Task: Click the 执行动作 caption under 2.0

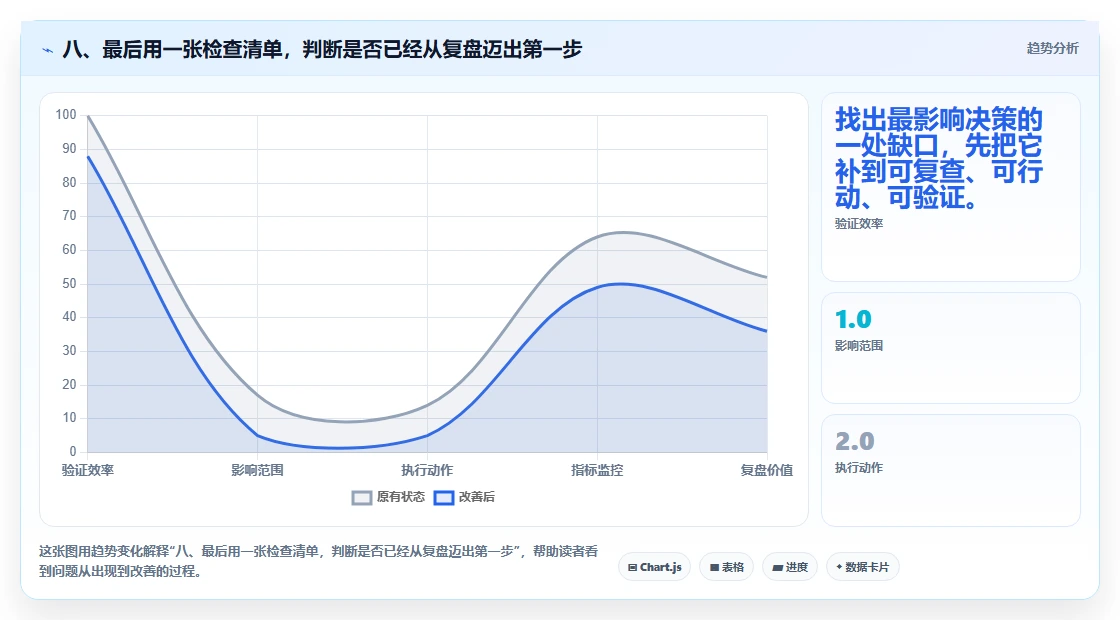Action: click(x=859, y=468)
